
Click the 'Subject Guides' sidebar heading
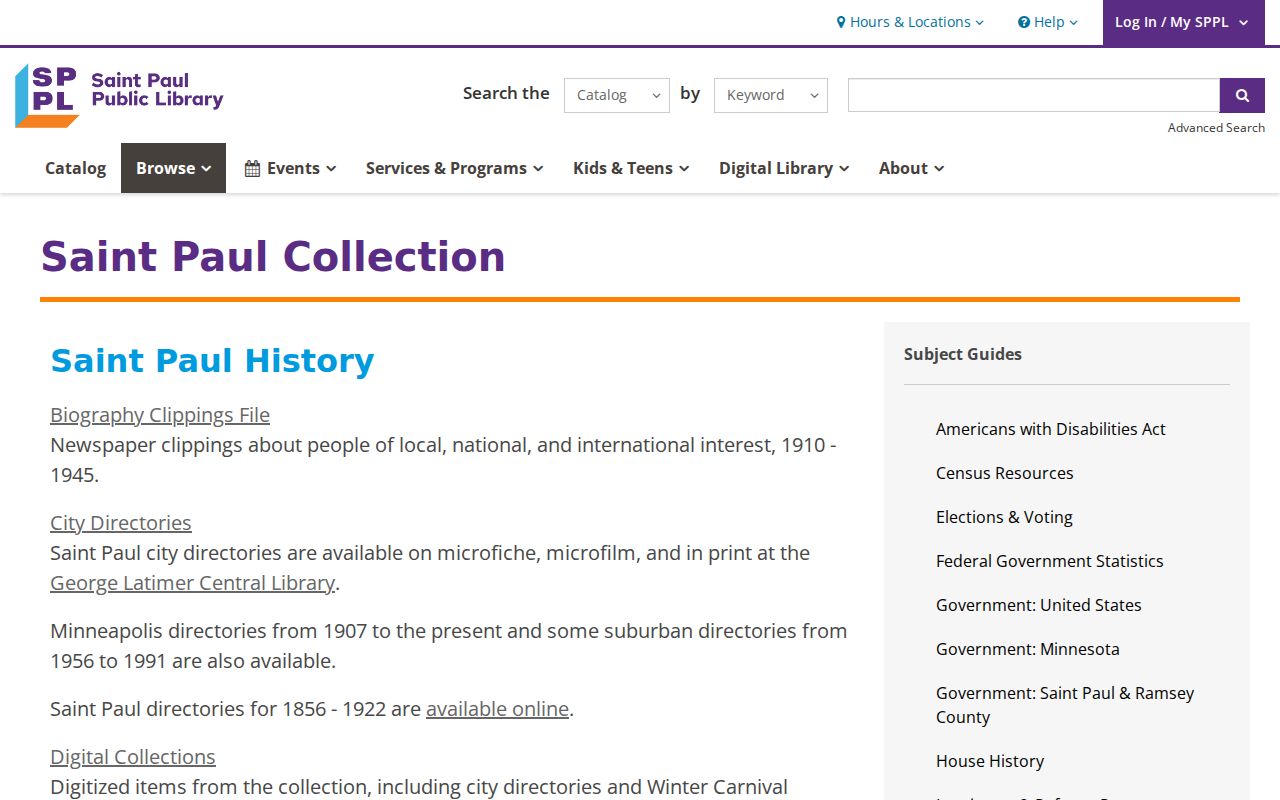pyautogui.click(x=963, y=354)
